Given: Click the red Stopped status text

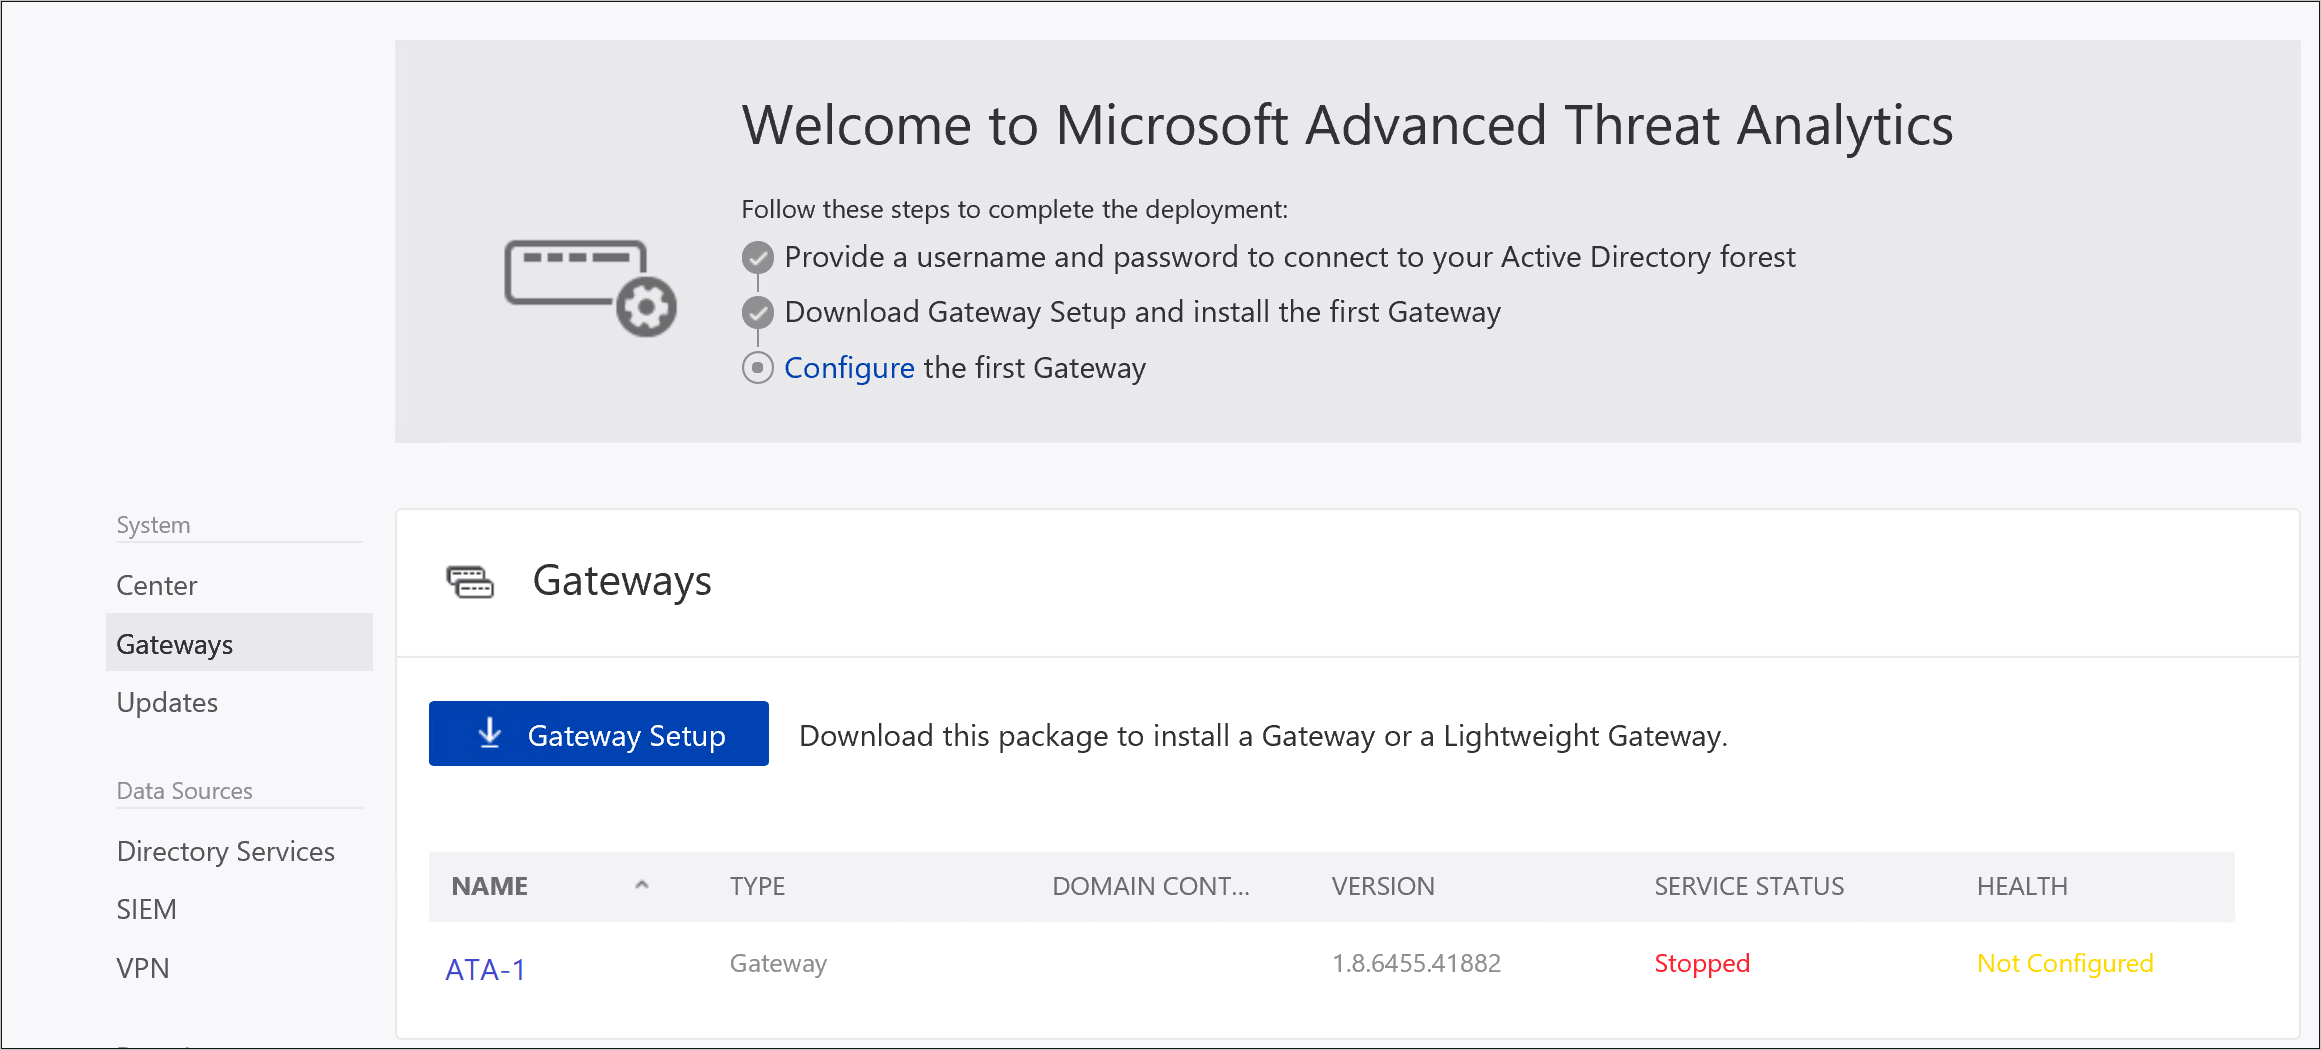Looking at the screenshot, I should coord(1702,963).
